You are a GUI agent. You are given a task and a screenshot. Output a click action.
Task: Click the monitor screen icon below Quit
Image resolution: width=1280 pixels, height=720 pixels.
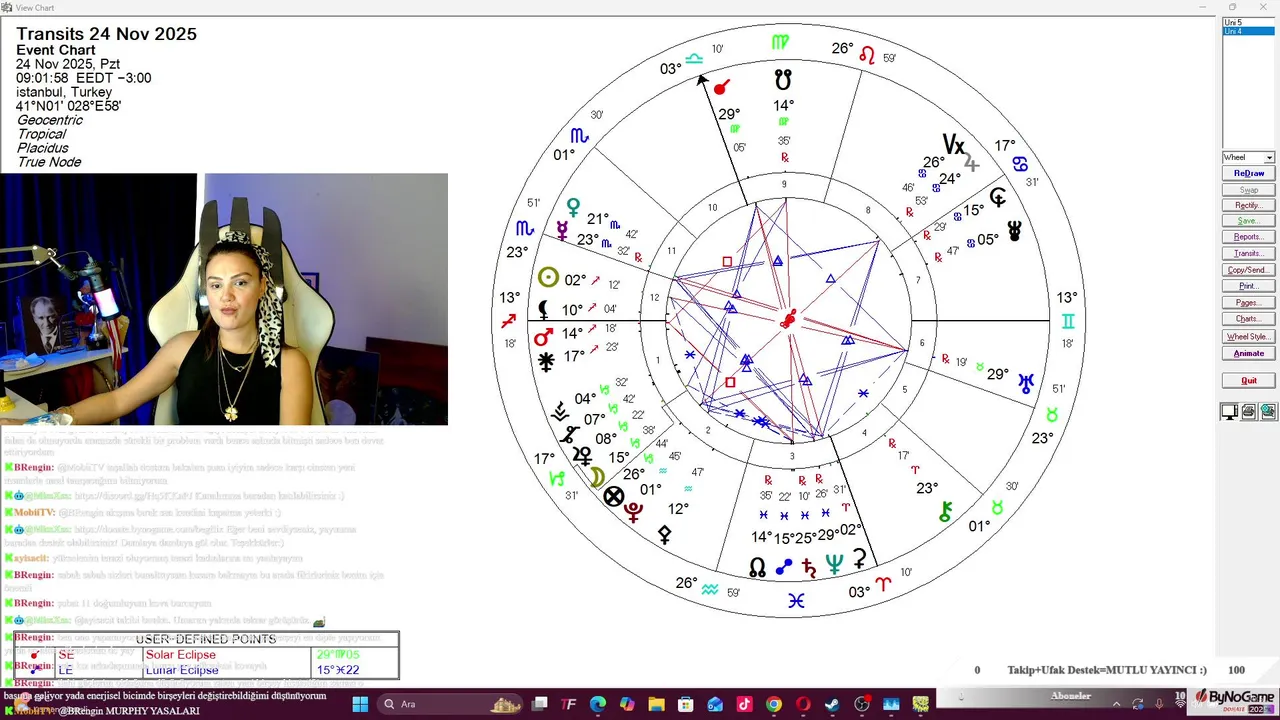coord(1230,412)
